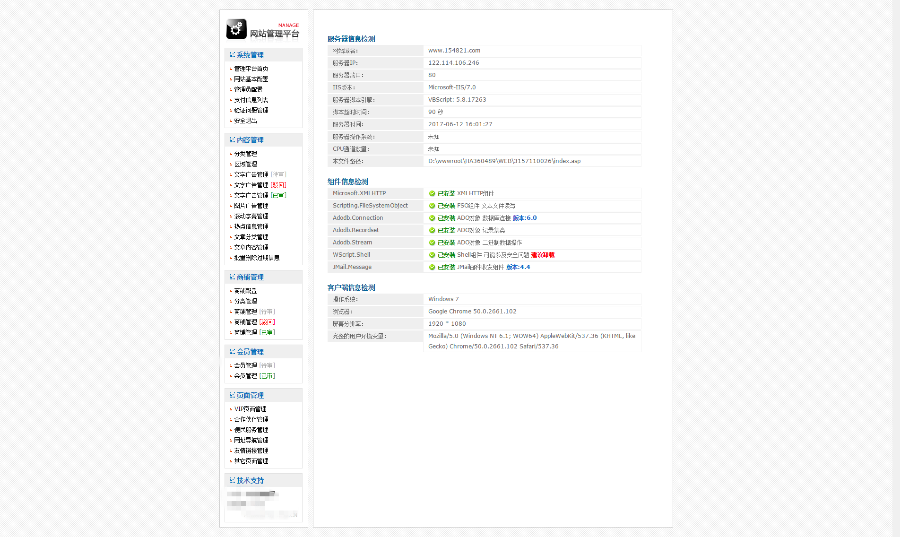
Task: Click the icon beside 商铺管理 header
Action: click(x=232, y=277)
